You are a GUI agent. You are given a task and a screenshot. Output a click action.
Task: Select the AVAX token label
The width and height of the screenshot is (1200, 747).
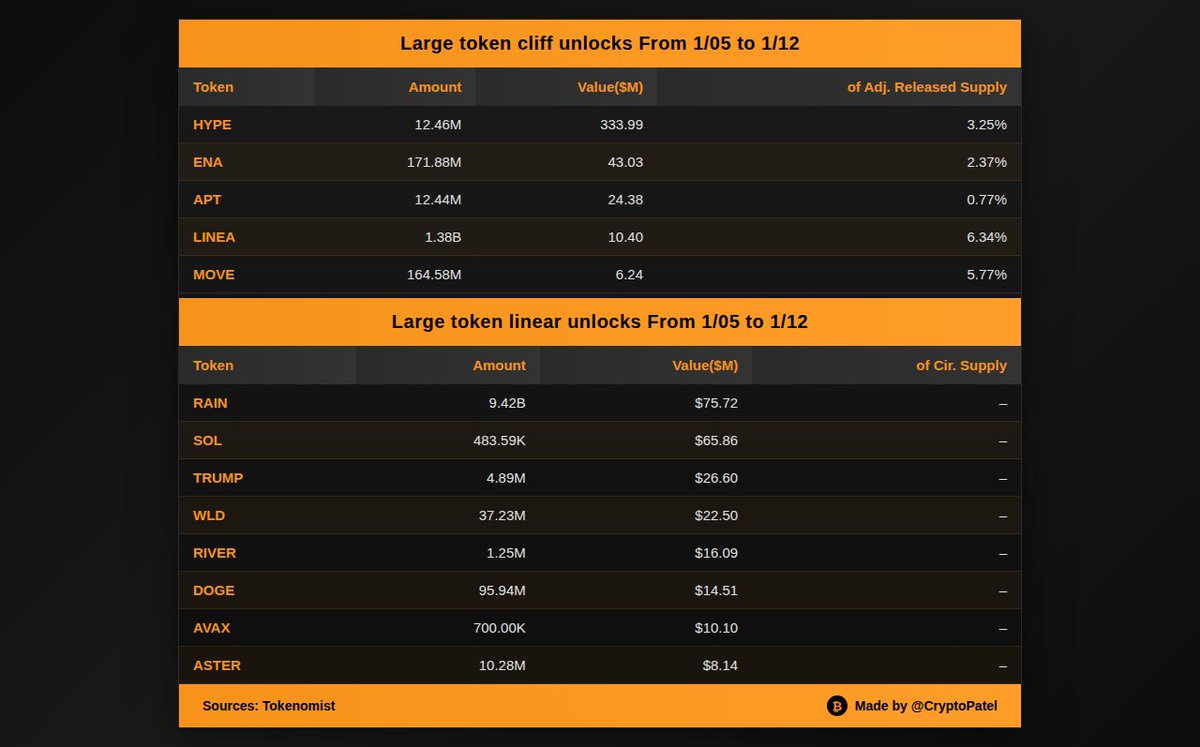(x=212, y=628)
